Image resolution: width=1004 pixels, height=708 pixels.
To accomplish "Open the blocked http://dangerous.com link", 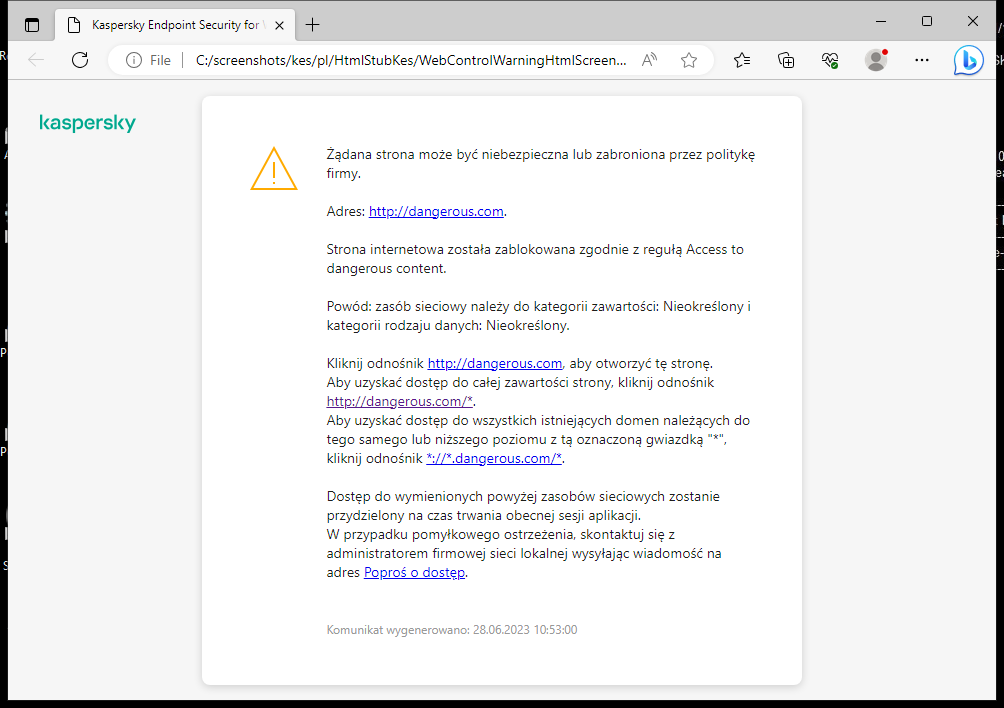I will (436, 211).
